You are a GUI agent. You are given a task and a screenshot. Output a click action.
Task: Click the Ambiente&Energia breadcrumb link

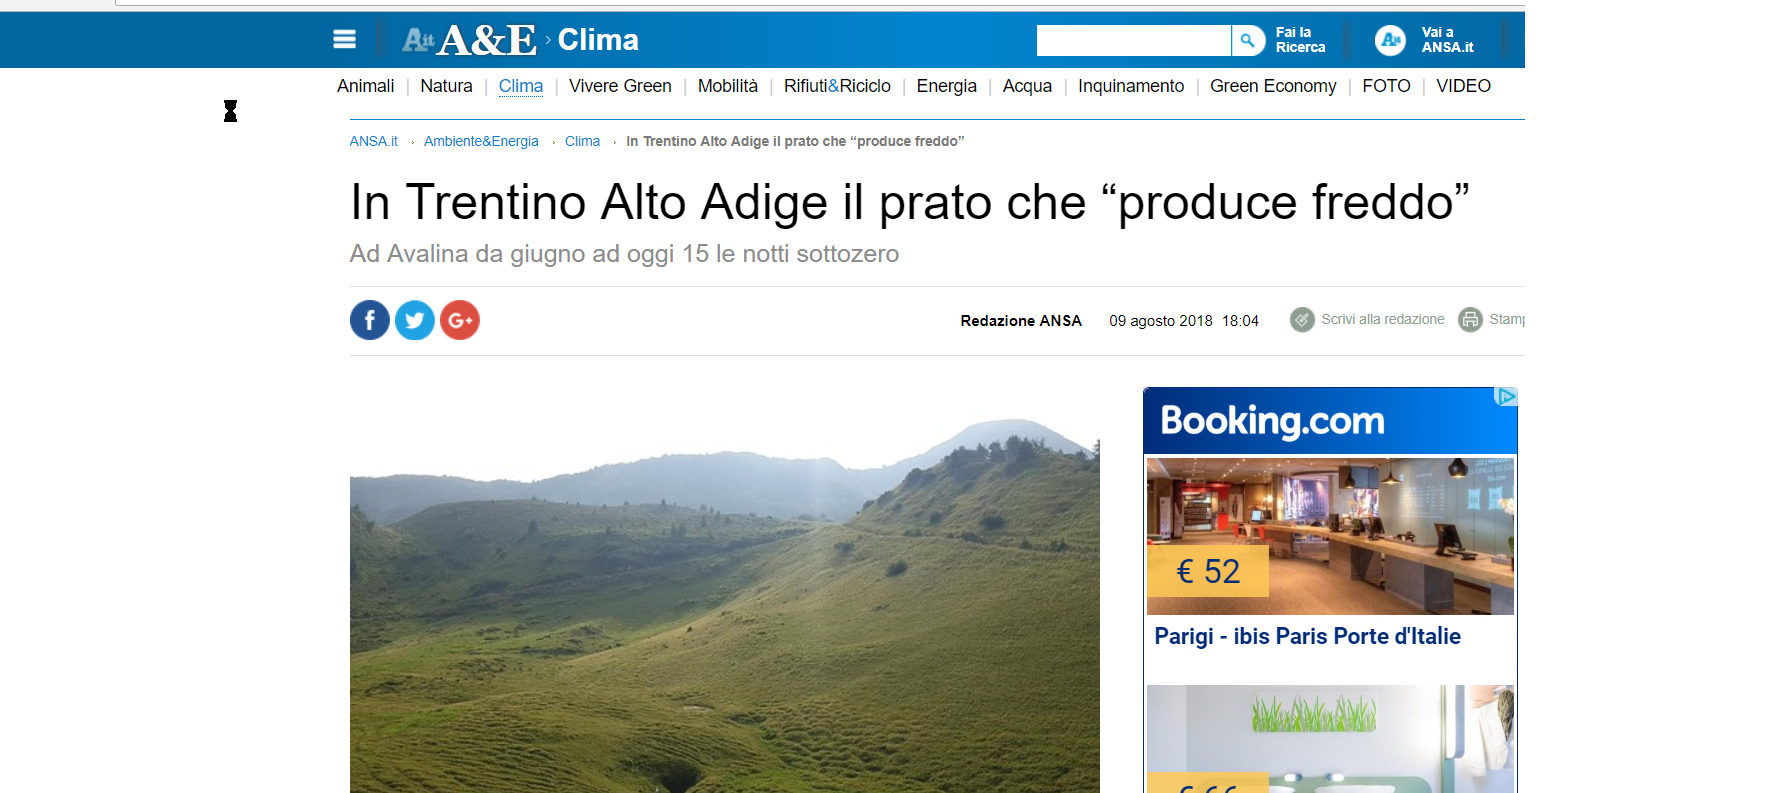click(x=481, y=141)
